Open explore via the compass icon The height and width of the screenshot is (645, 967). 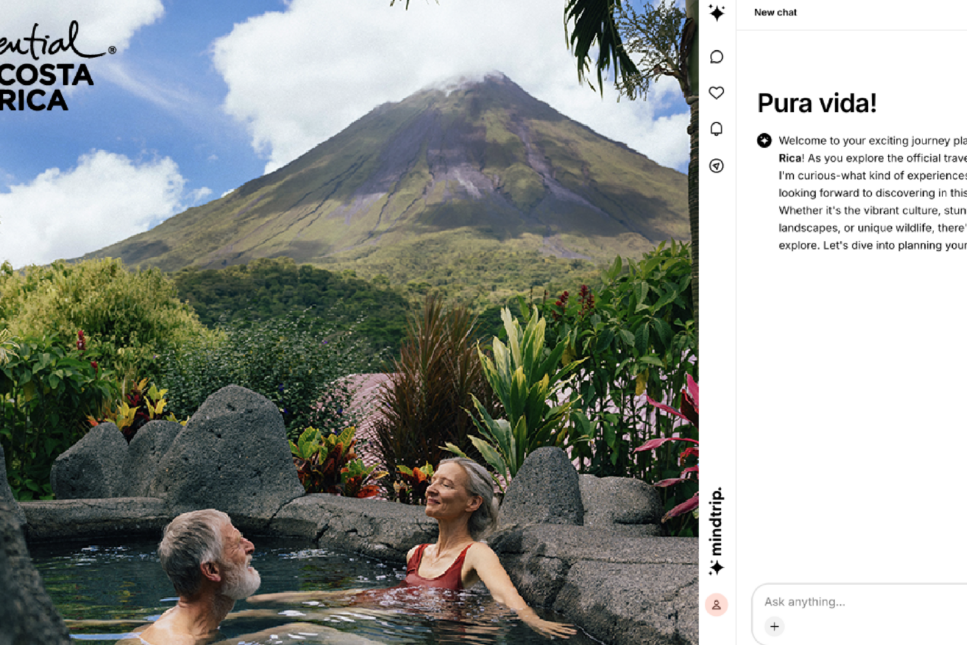tap(717, 165)
